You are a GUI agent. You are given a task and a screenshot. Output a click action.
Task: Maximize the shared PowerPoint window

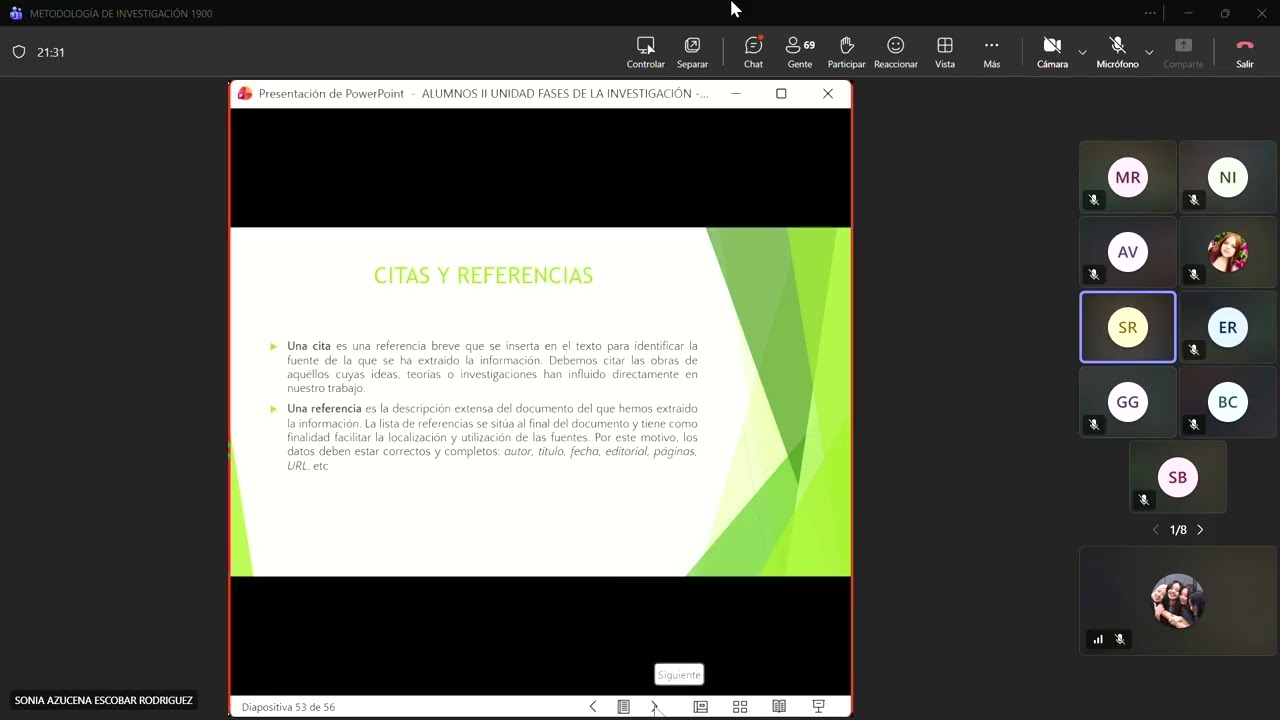pos(781,93)
